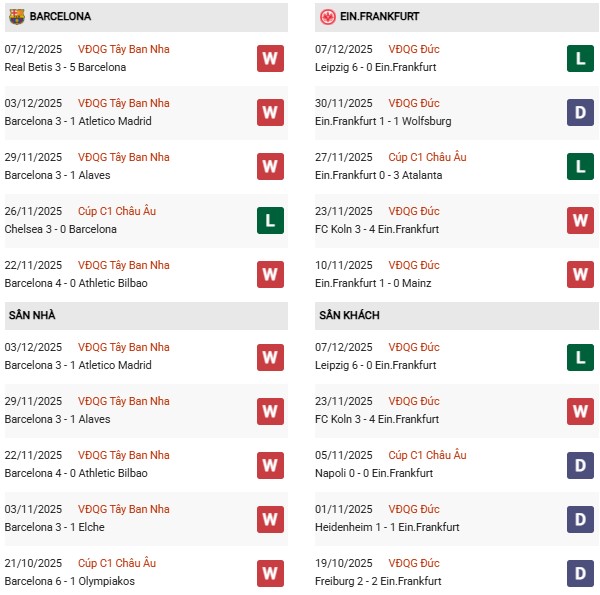Click the Barcelona 4 - 0 Athletic Bilbao result under Barcelona
This screenshot has width=600, height=595.
coord(76,283)
